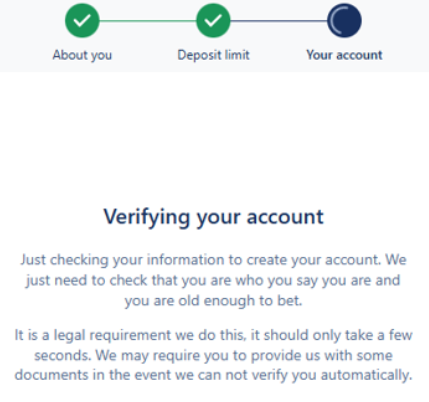Click the dark blue progress line segment
The image size is (429, 402).
click(279, 21)
